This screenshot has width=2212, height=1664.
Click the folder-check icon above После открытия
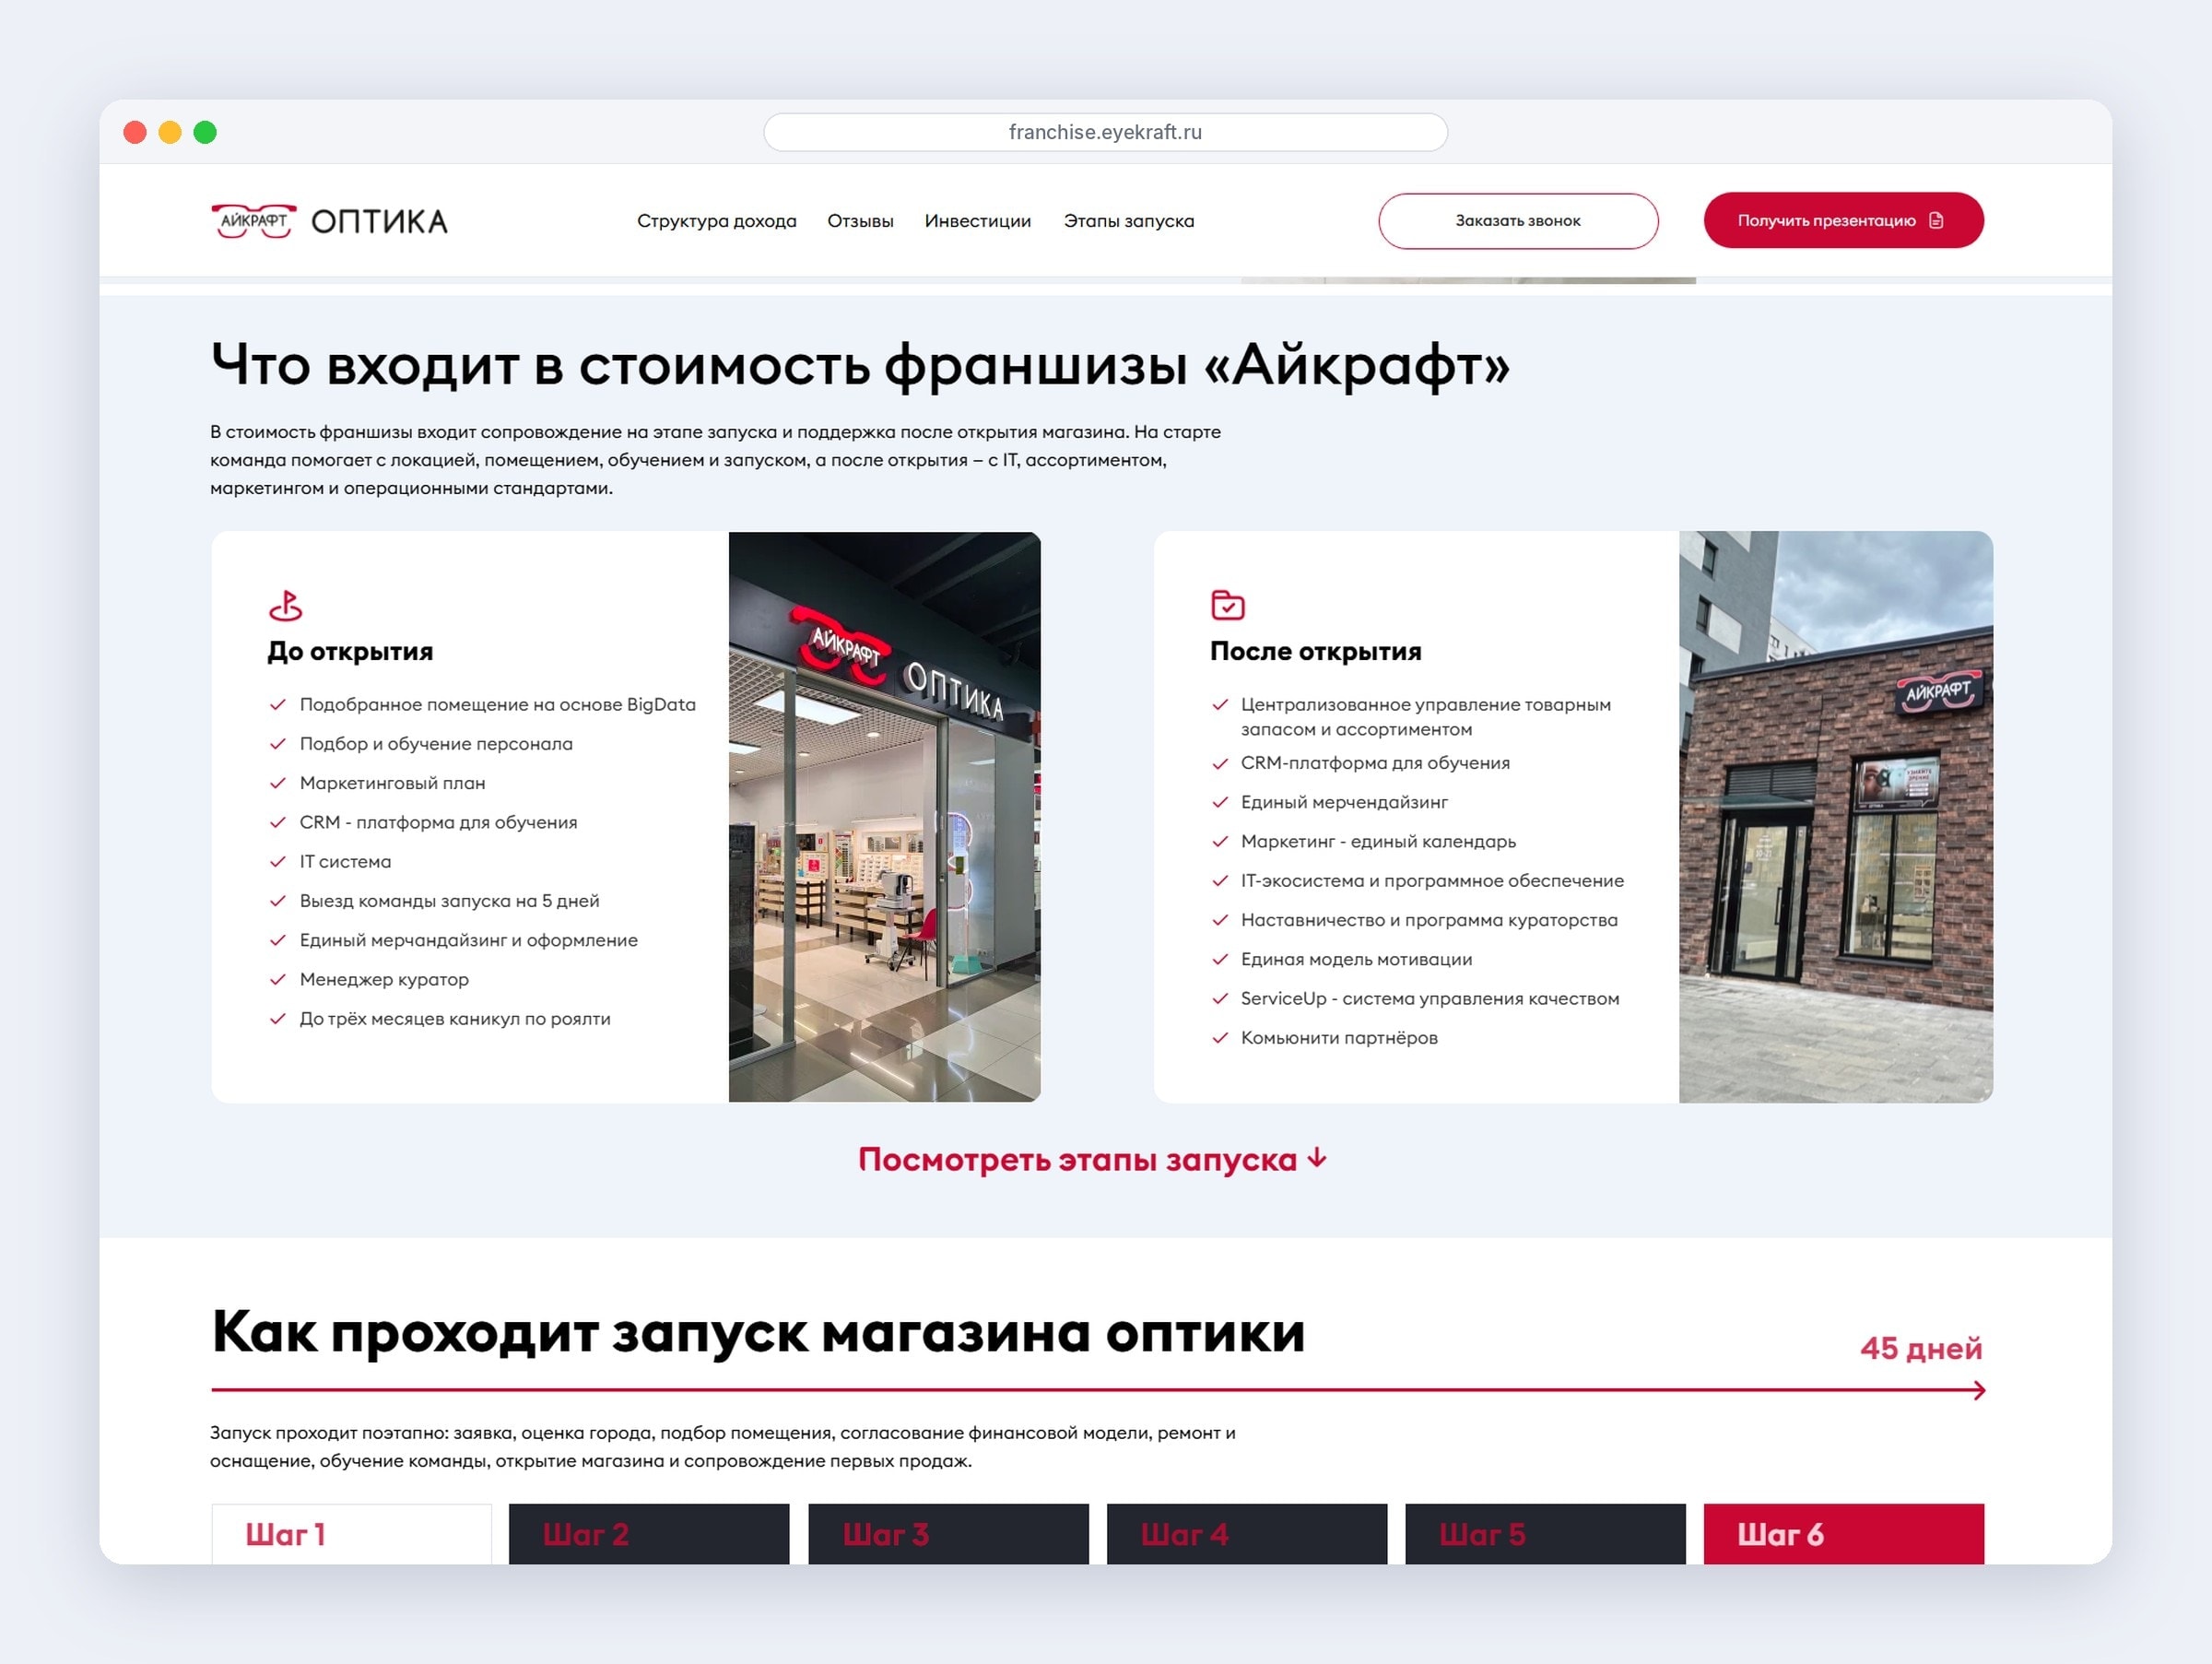(x=1227, y=605)
